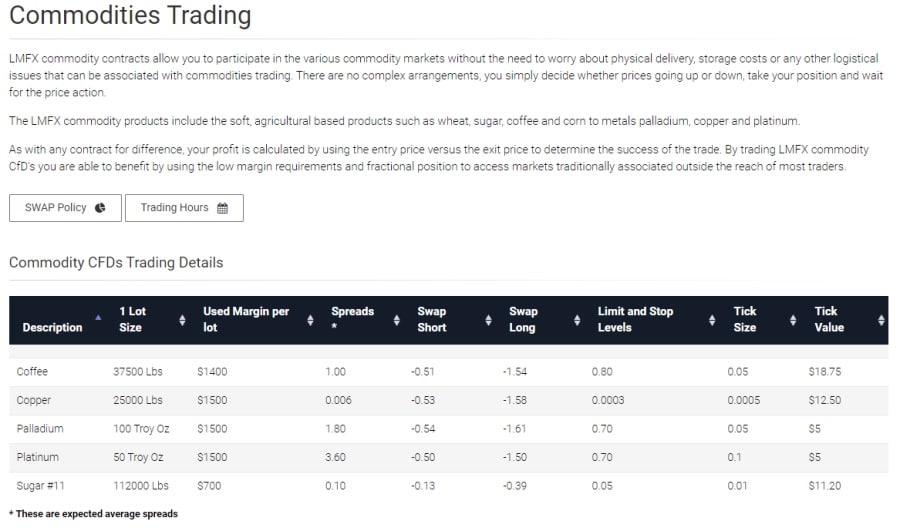
Task: Click the Platinum row description
Action: (37, 457)
